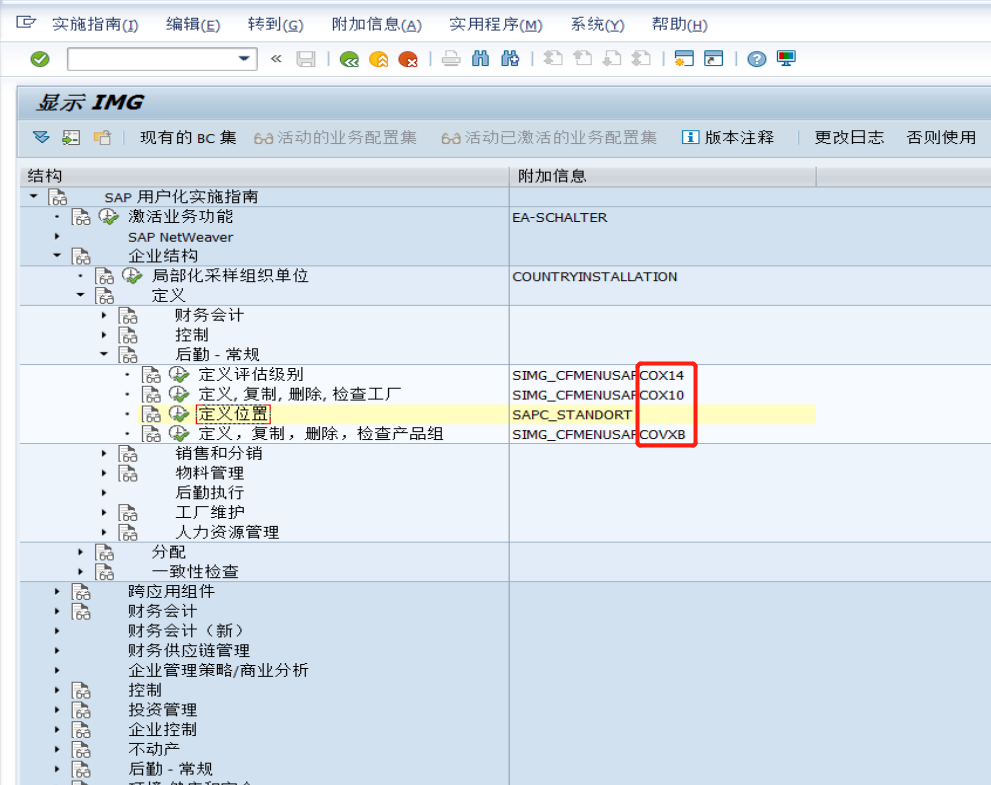Click the add to subtree icon in IMG toolbar
Viewport: 991px width, 785px height.
(71, 137)
